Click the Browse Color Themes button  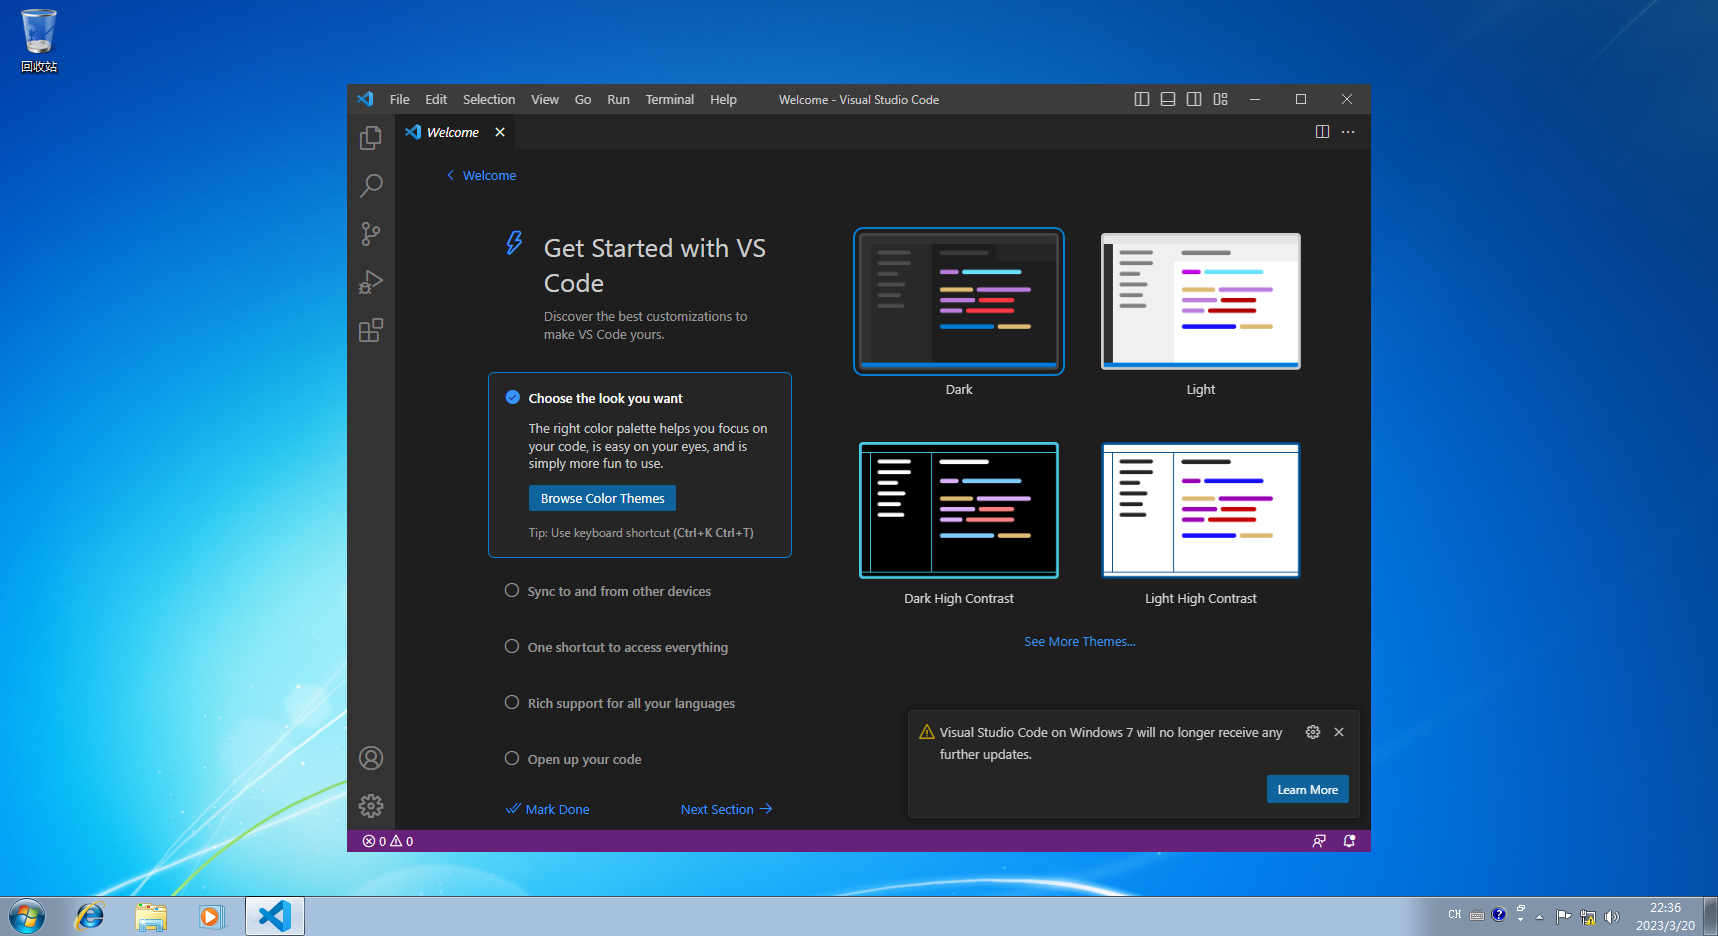[601, 498]
